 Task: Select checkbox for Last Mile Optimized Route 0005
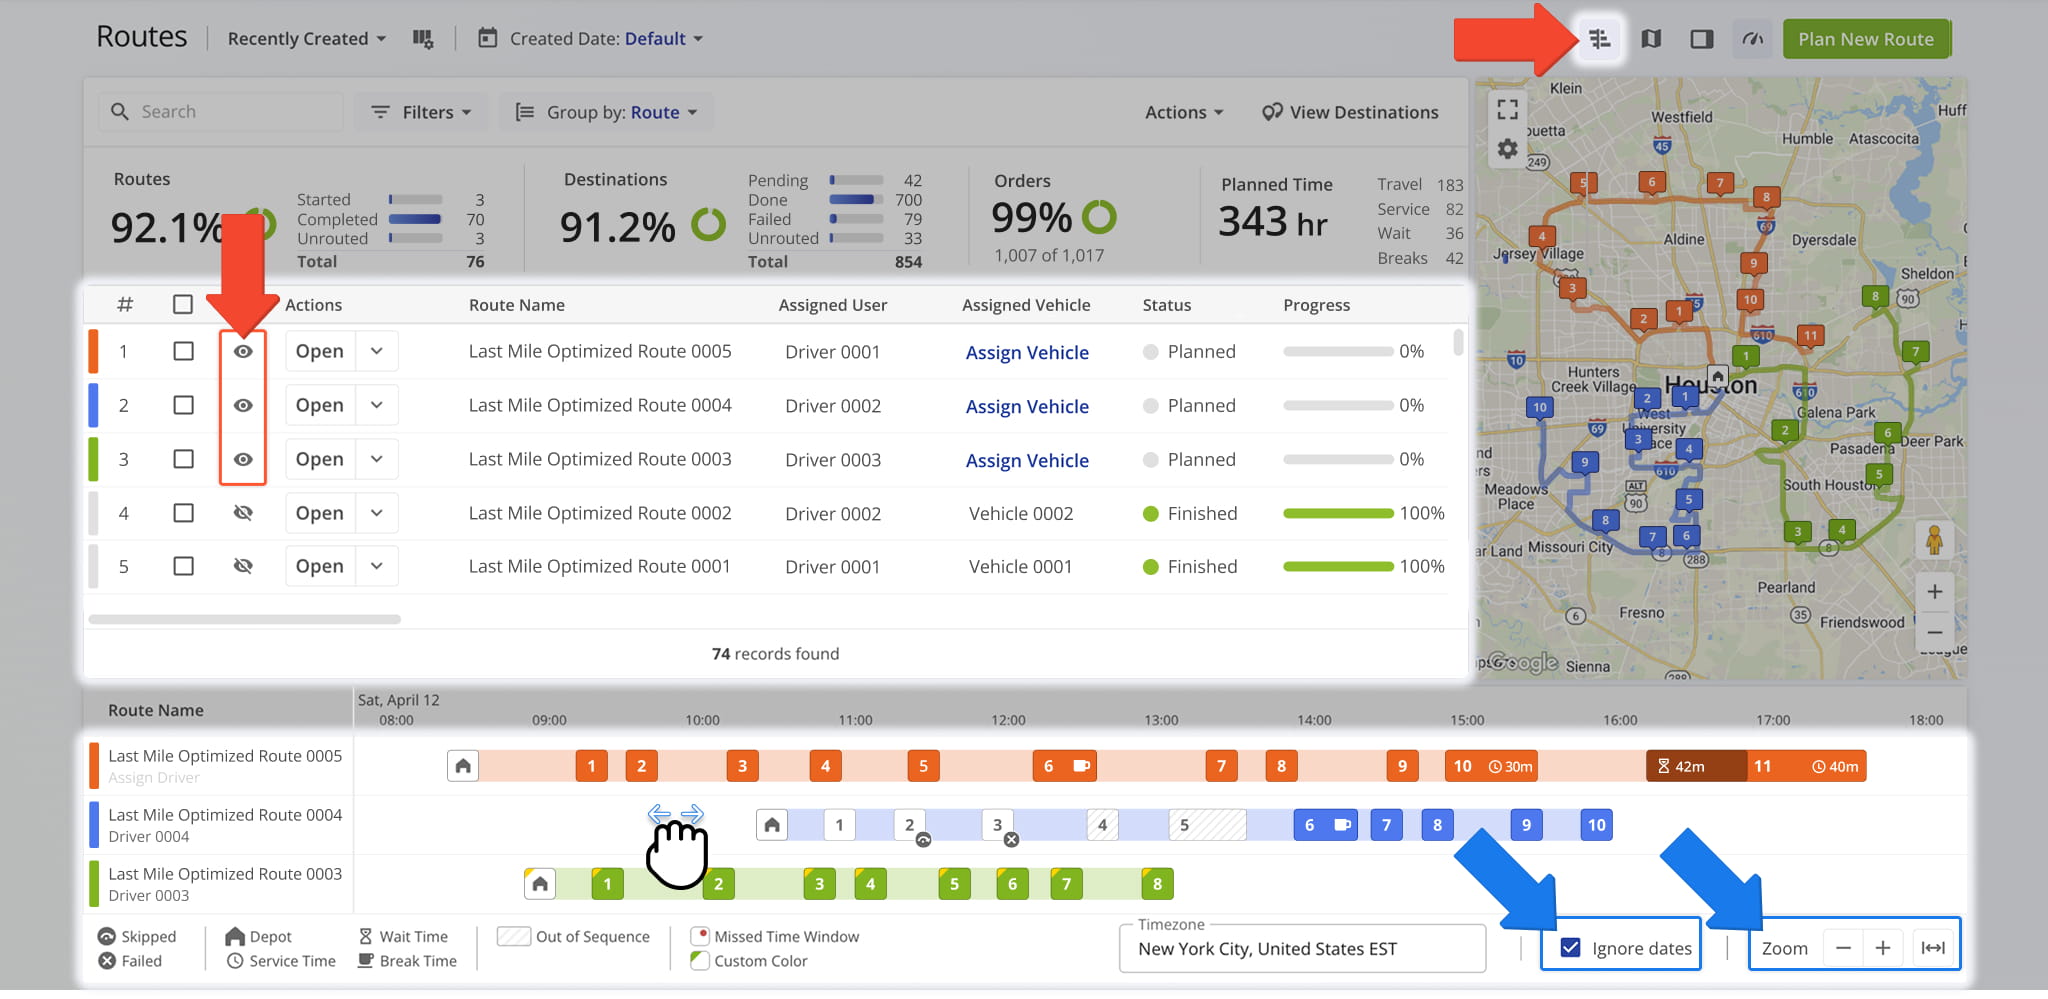[x=183, y=351]
